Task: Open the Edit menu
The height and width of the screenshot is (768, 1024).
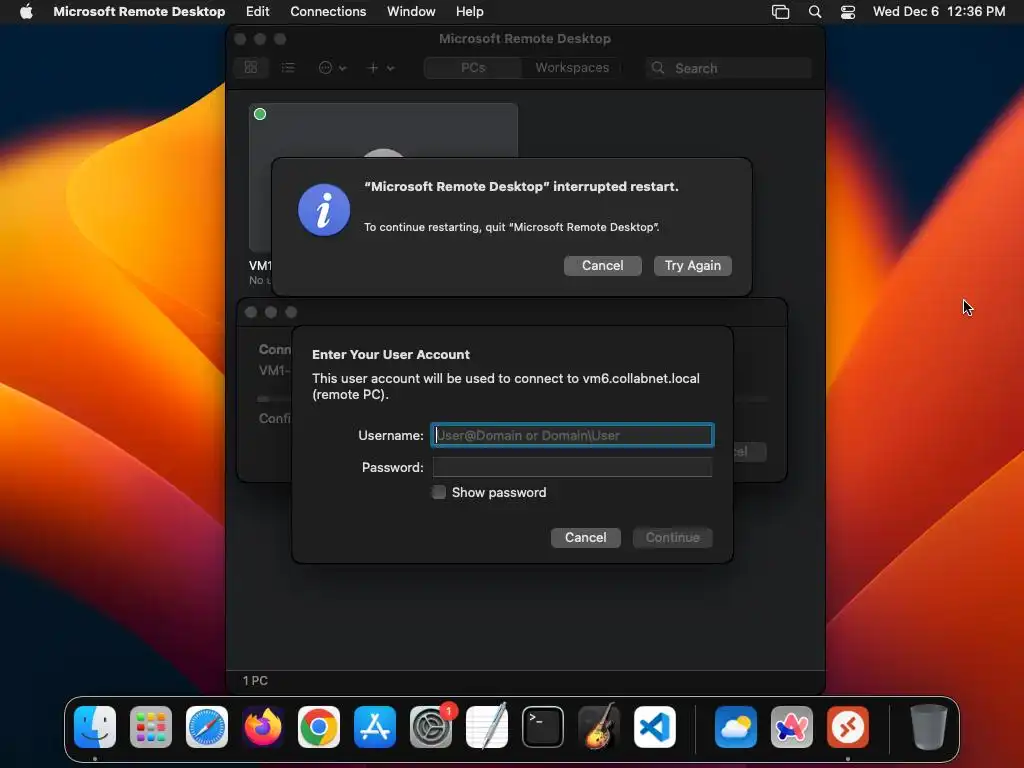Action: click(257, 11)
